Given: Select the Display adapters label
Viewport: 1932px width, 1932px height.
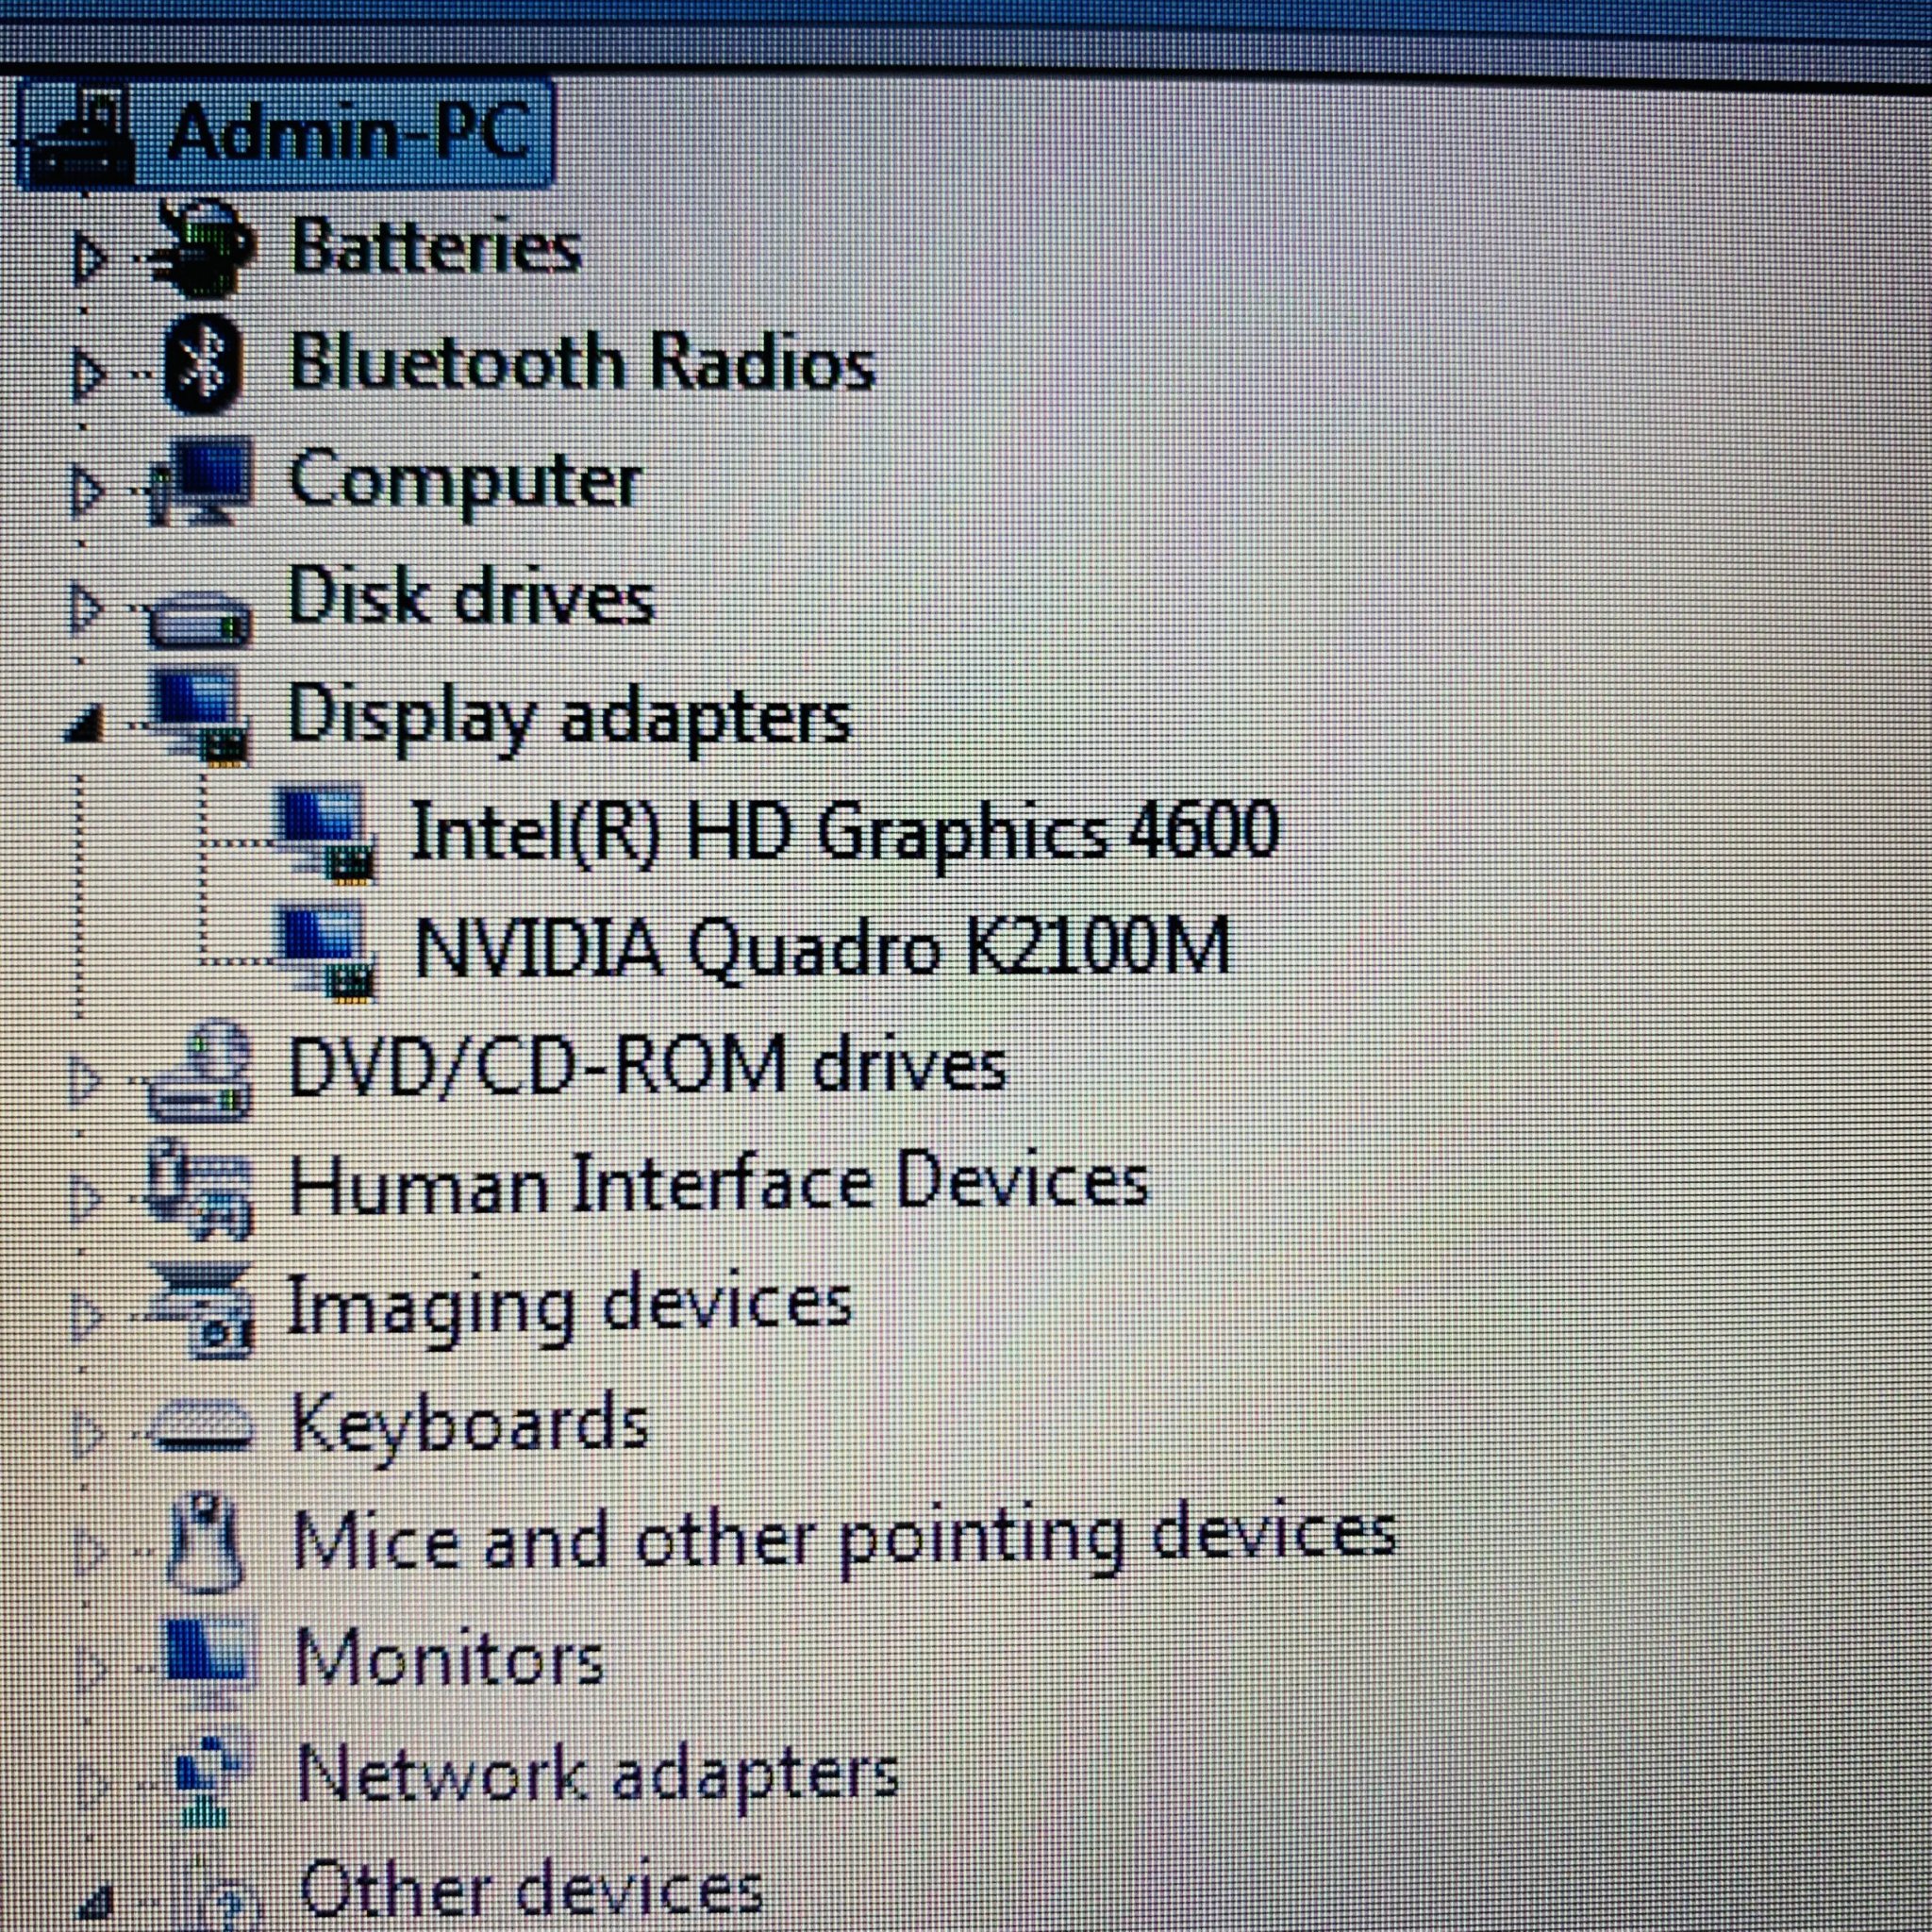Looking at the screenshot, I should 569,718.
